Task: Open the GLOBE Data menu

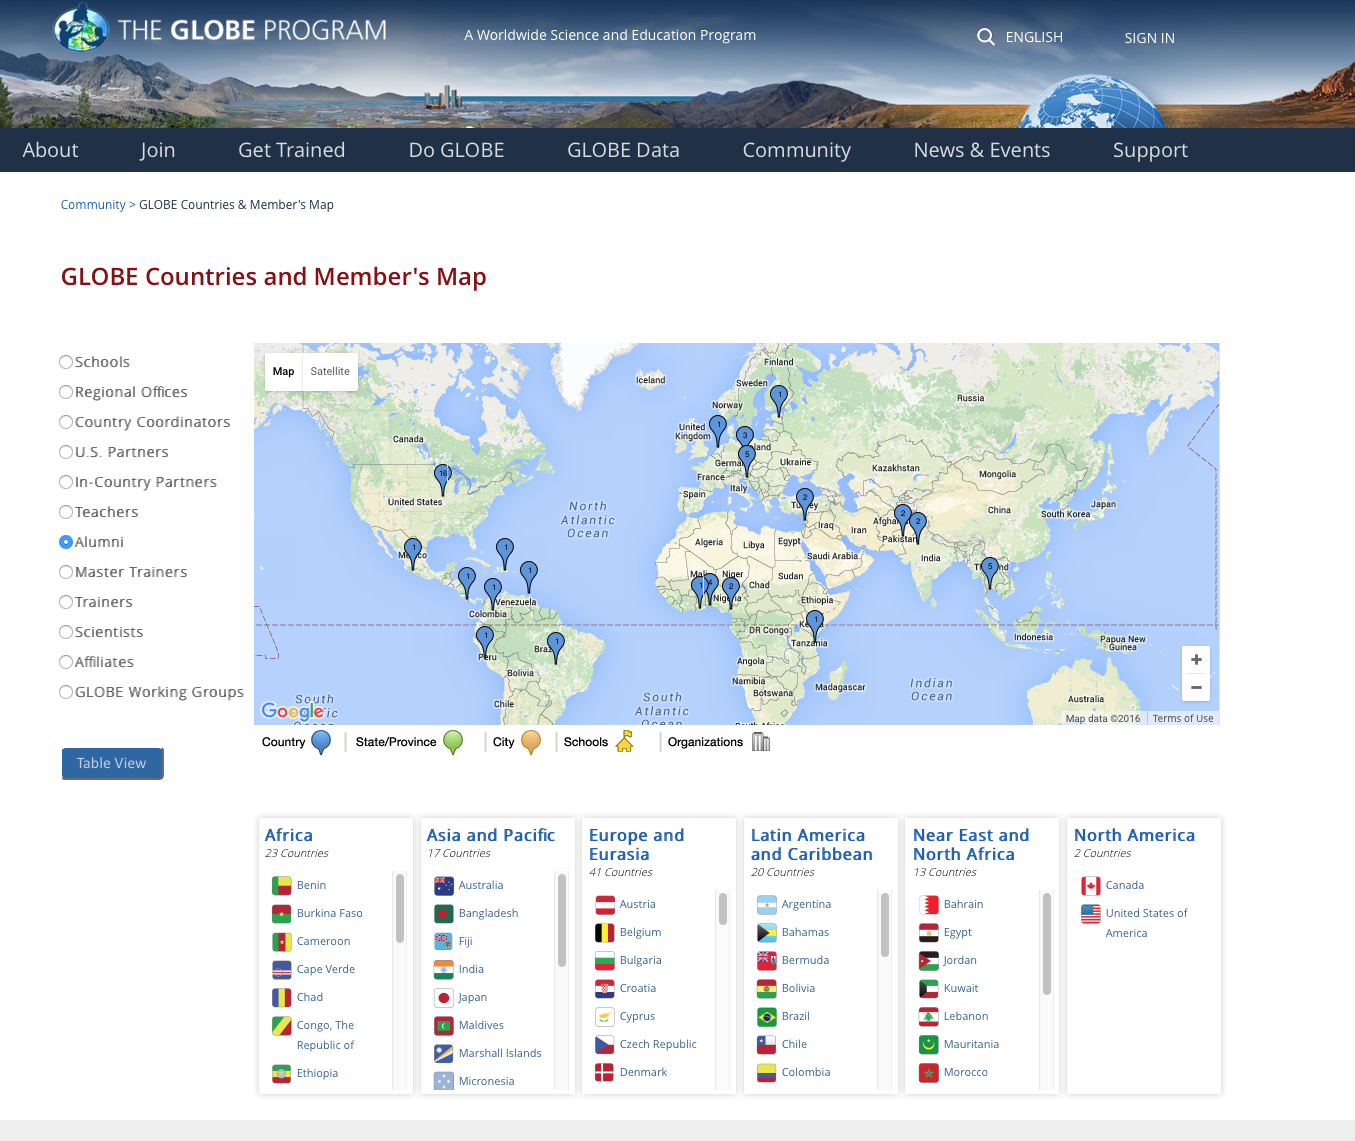Action: coord(623,150)
